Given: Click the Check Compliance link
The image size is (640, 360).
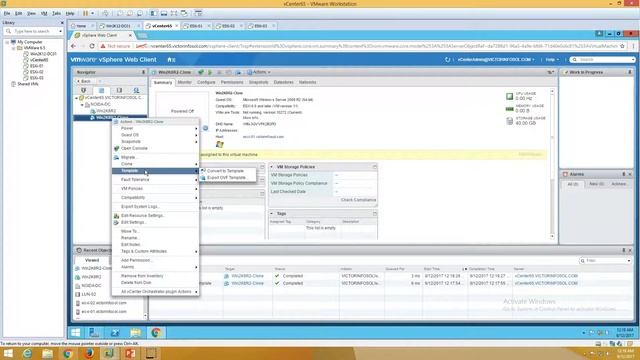Looking at the screenshot, I should tap(358, 200).
